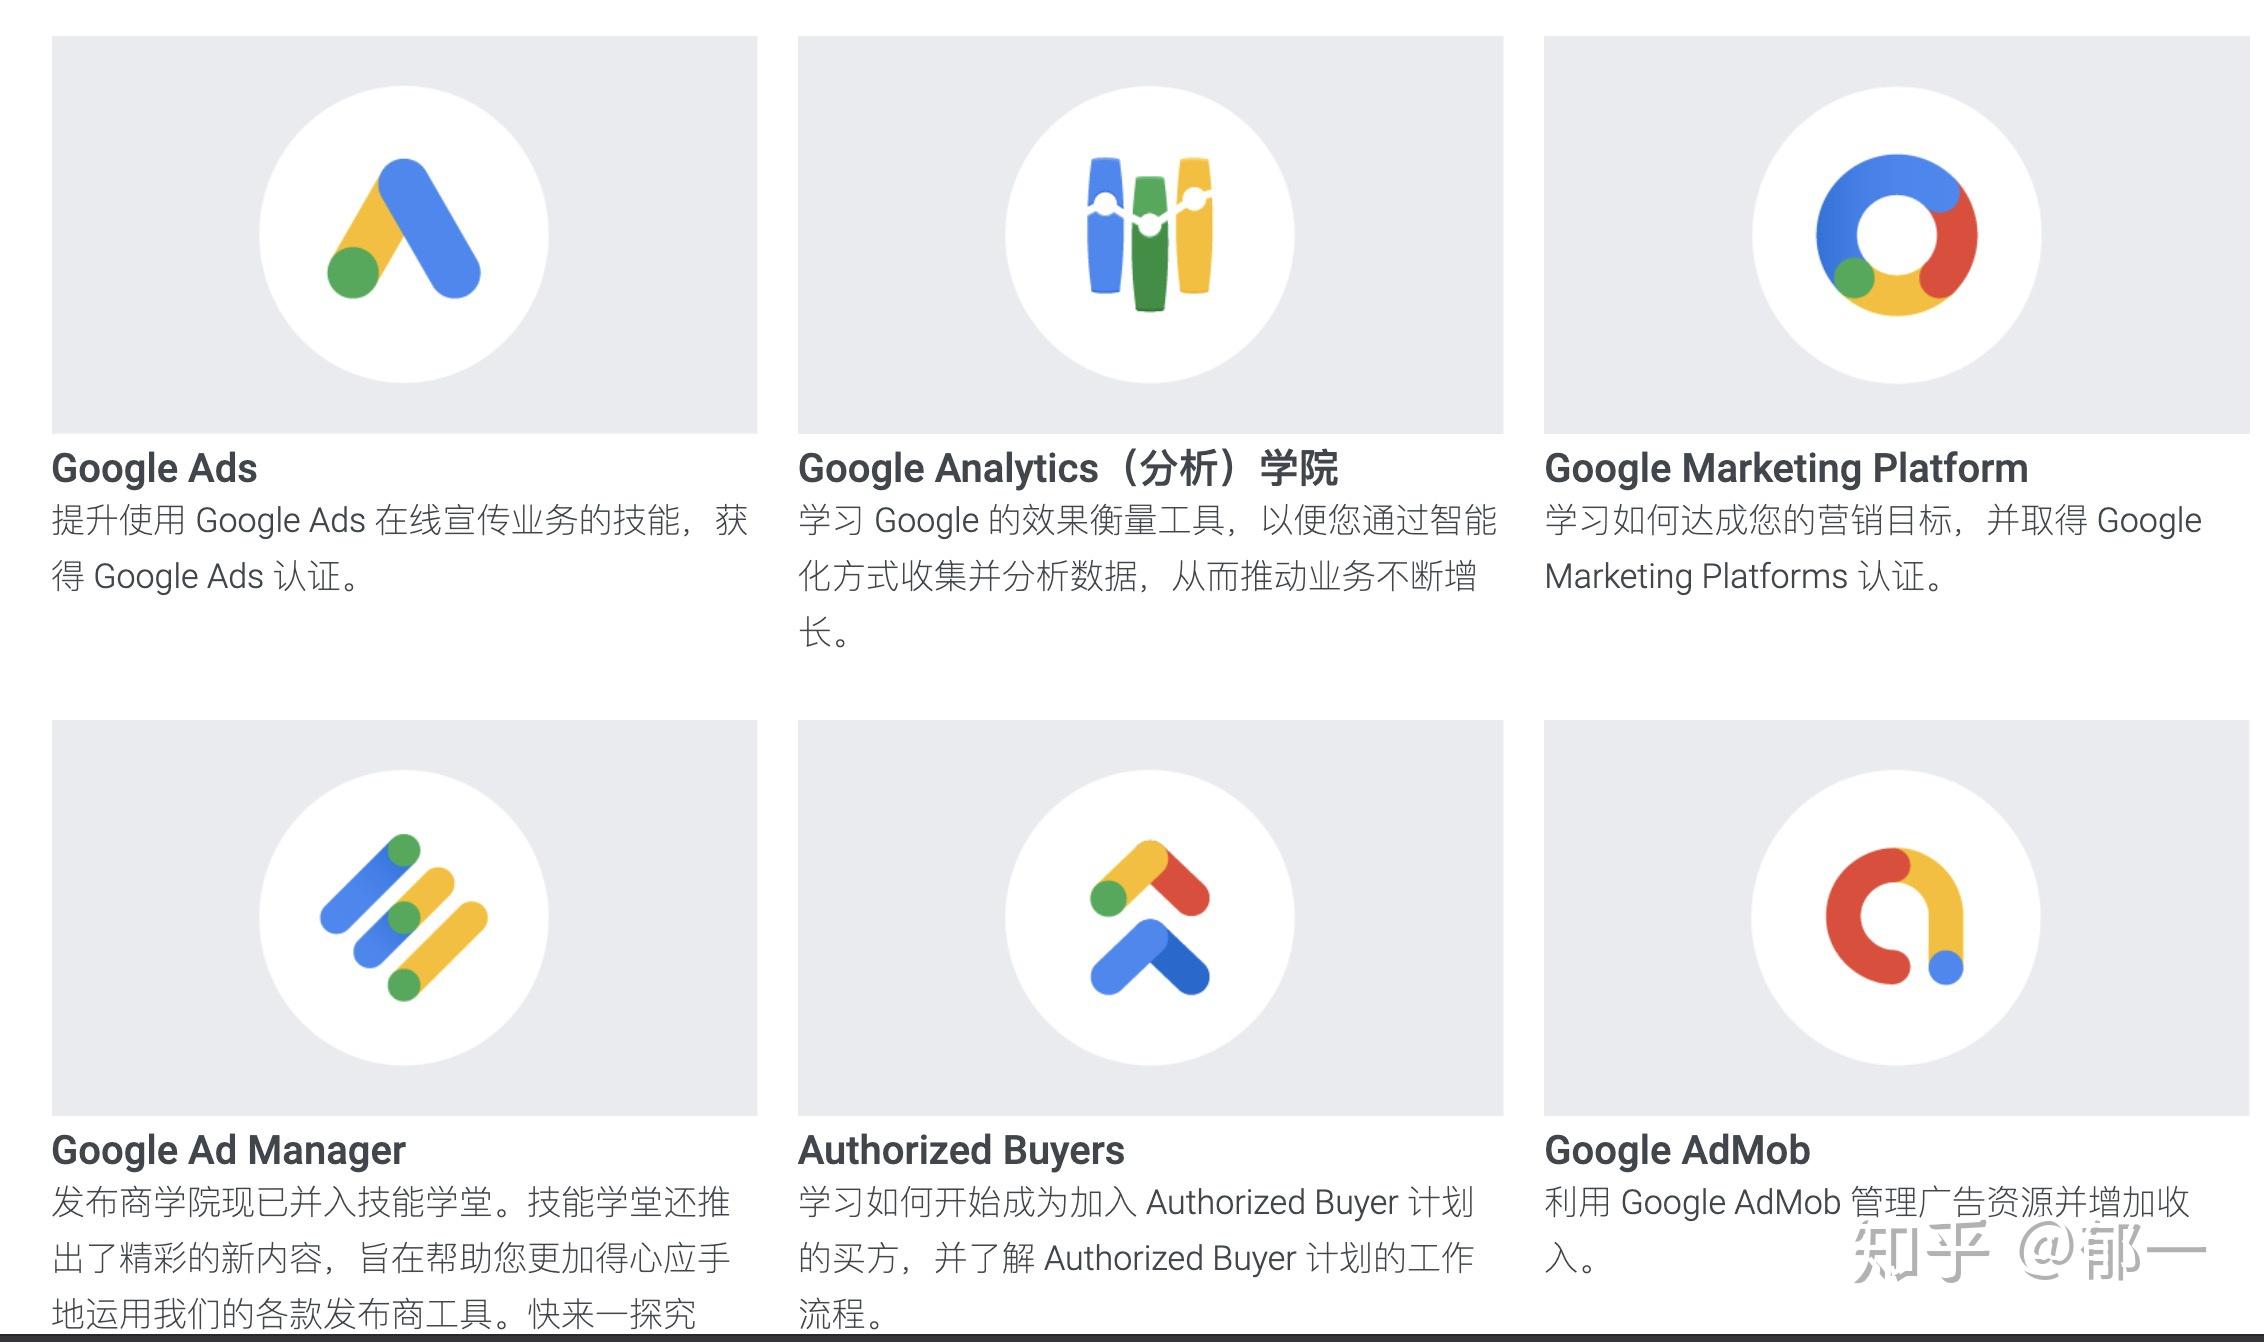Open the Google Ad Manager heading link
The height and width of the screenshot is (1342, 2264).
(228, 1150)
